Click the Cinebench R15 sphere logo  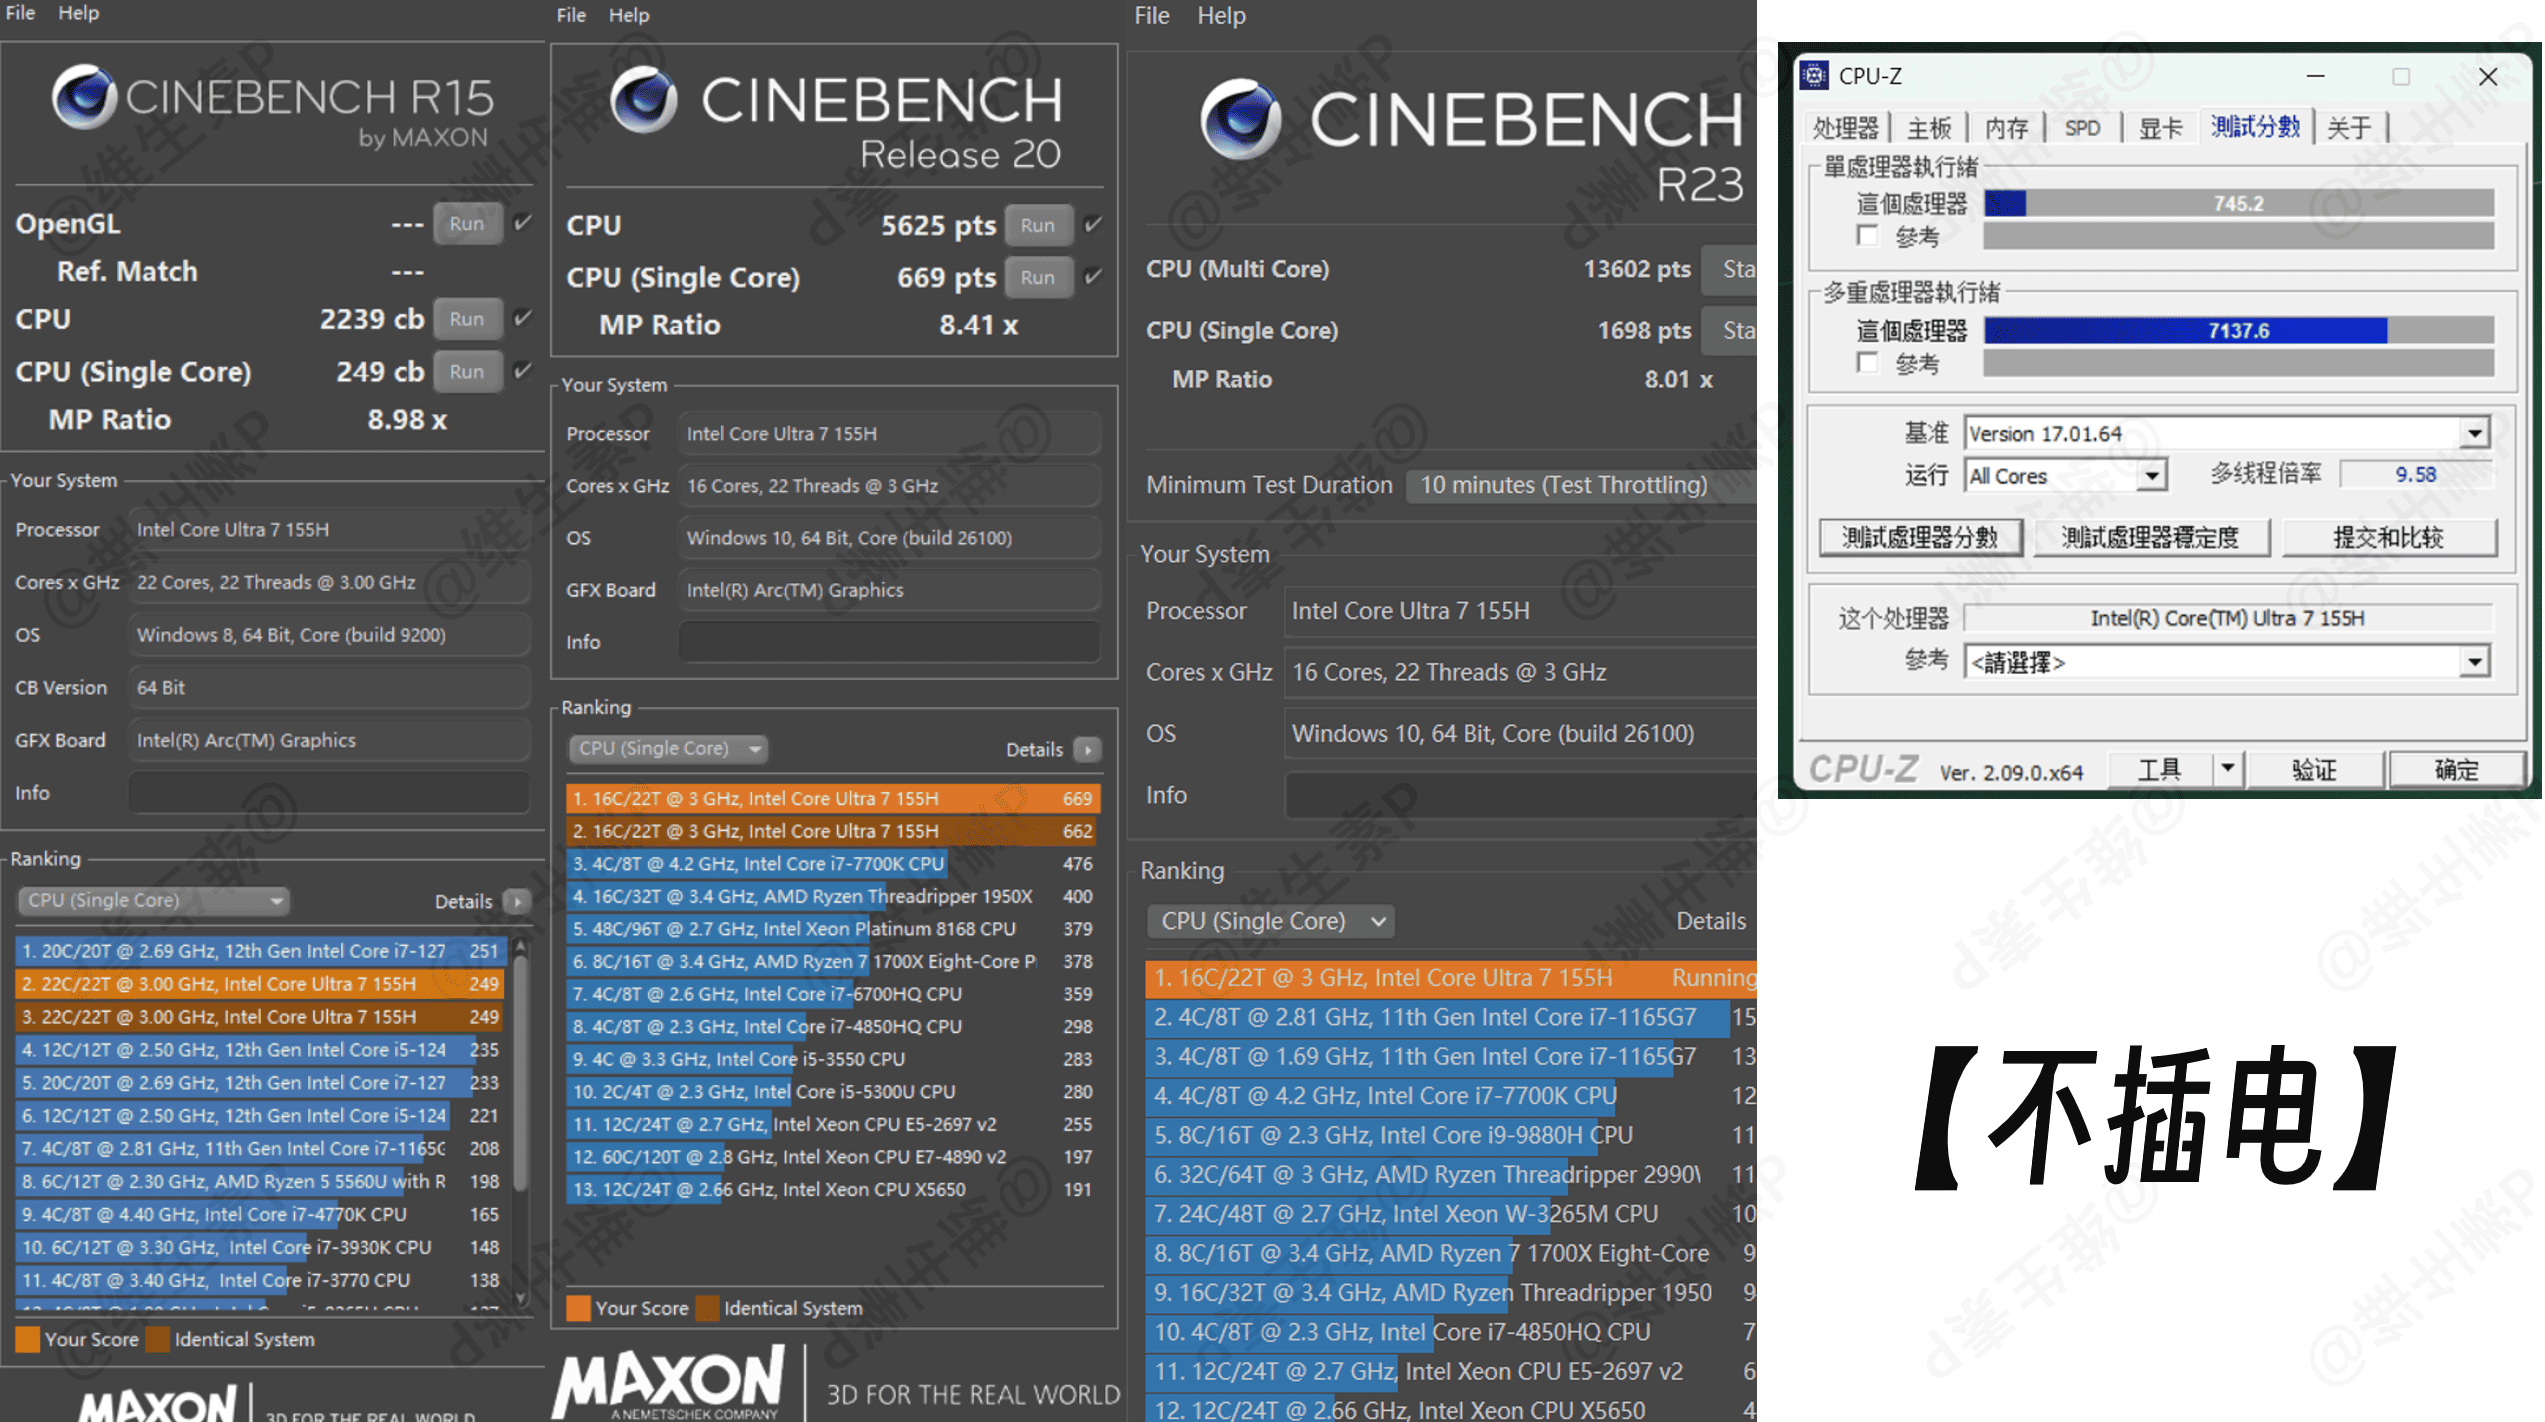pyautogui.click(x=84, y=97)
